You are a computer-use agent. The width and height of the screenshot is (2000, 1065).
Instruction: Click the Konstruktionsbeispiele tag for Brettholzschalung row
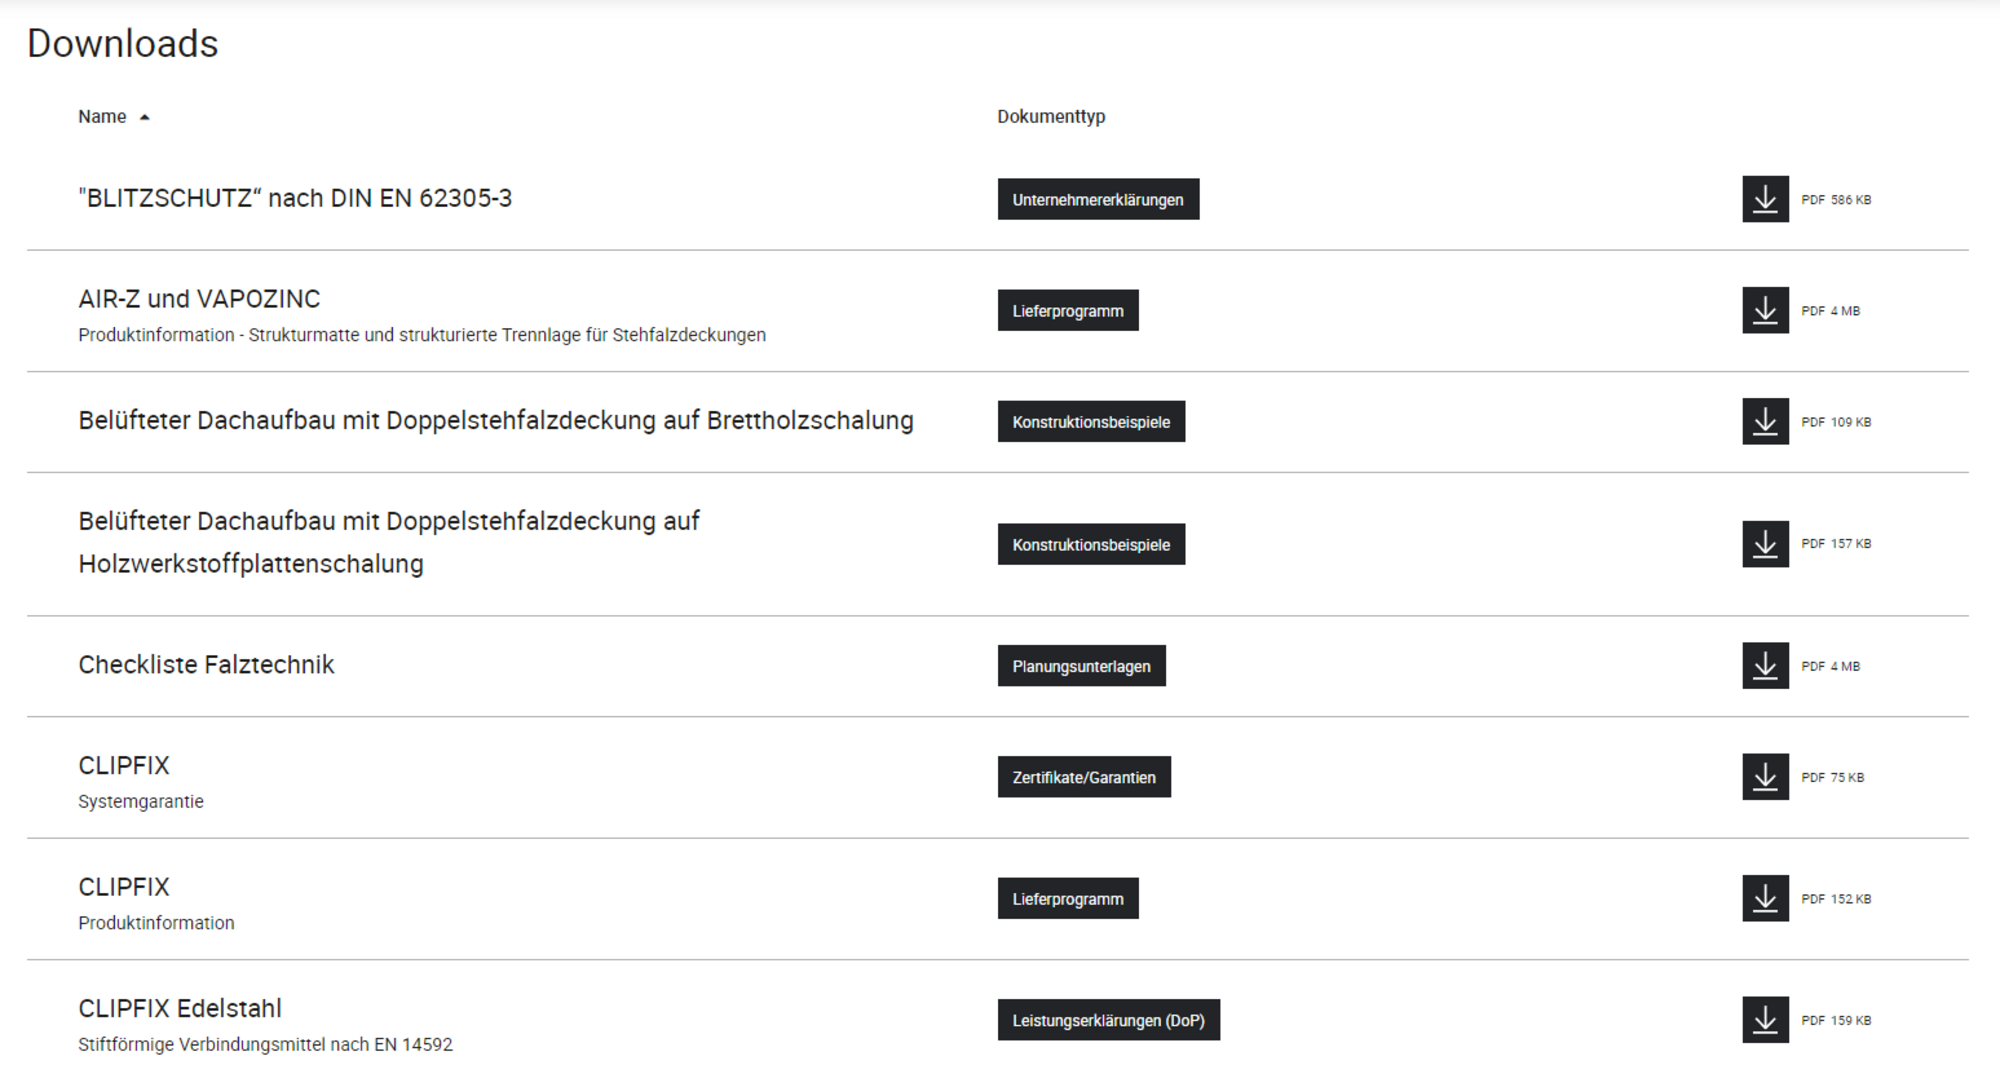click(x=1090, y=422)
